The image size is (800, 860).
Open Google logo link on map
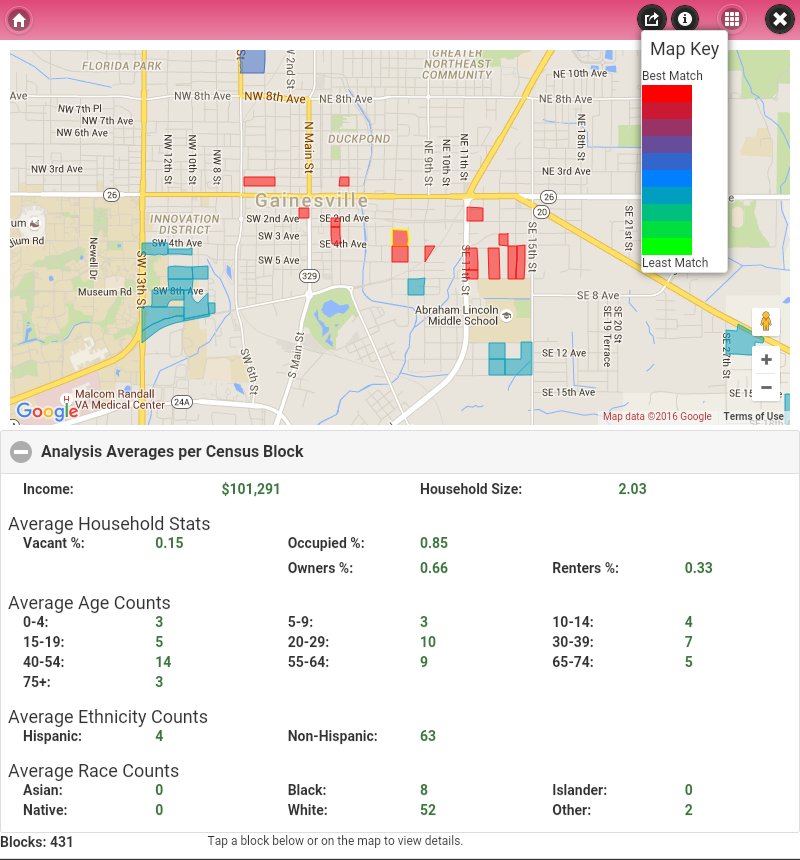click(x=47, y=410)
